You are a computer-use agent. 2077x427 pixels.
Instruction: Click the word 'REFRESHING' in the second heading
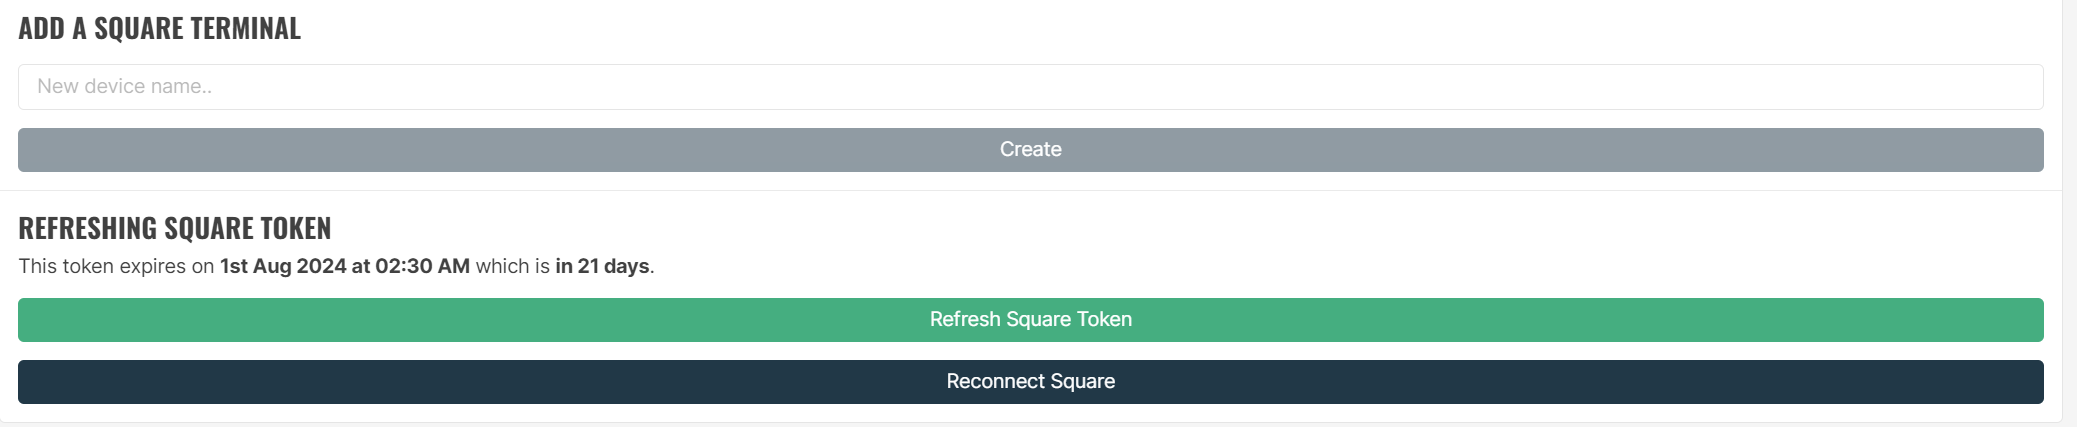click(x=87, y=228)
